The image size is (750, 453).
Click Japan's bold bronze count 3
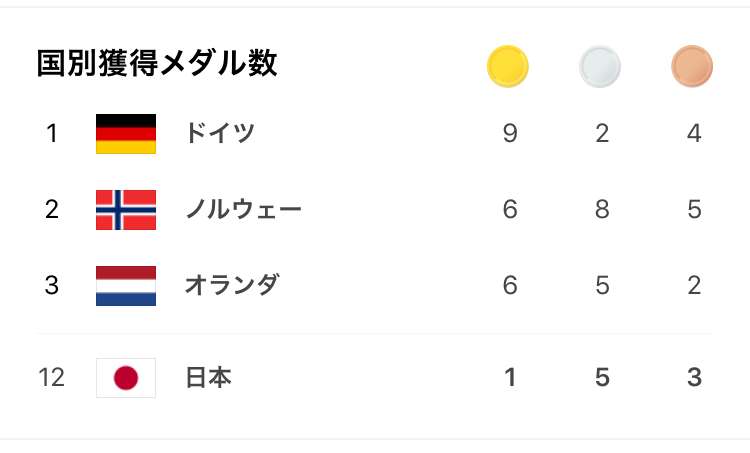(x=695, y=377)
